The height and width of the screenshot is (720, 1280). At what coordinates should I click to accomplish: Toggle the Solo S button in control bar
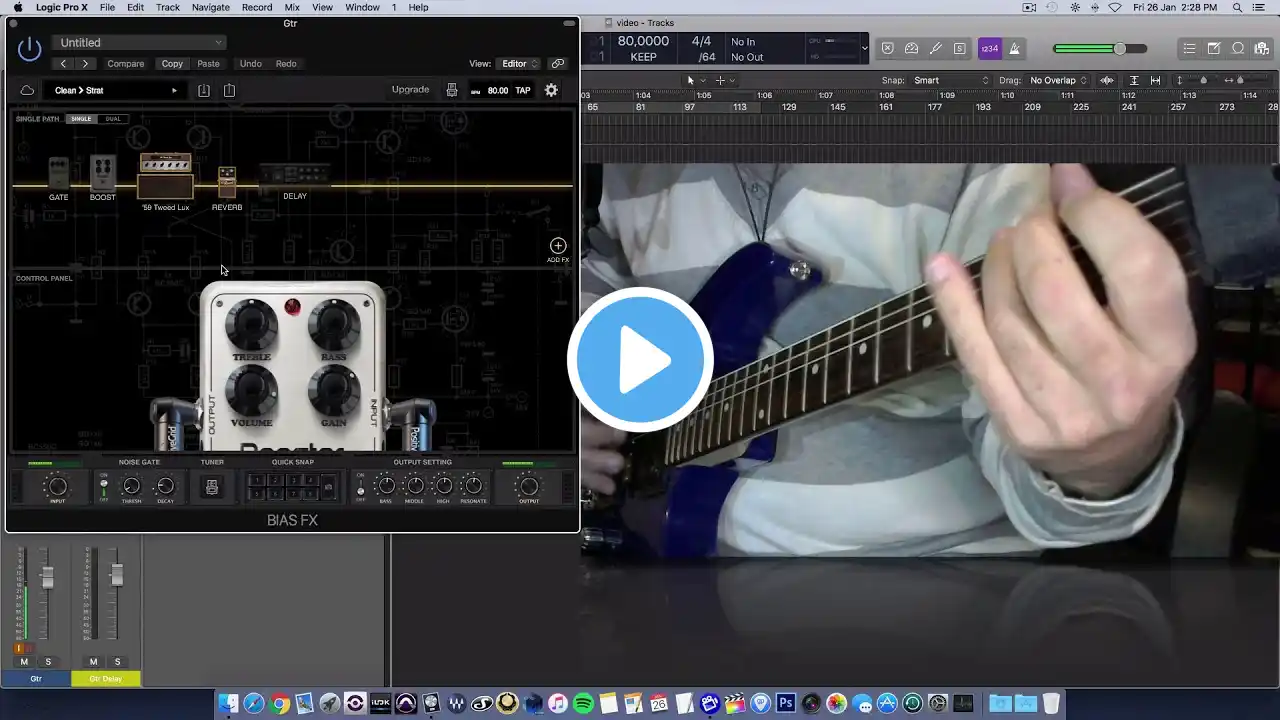pyautogui.click(x=960, y=48)
